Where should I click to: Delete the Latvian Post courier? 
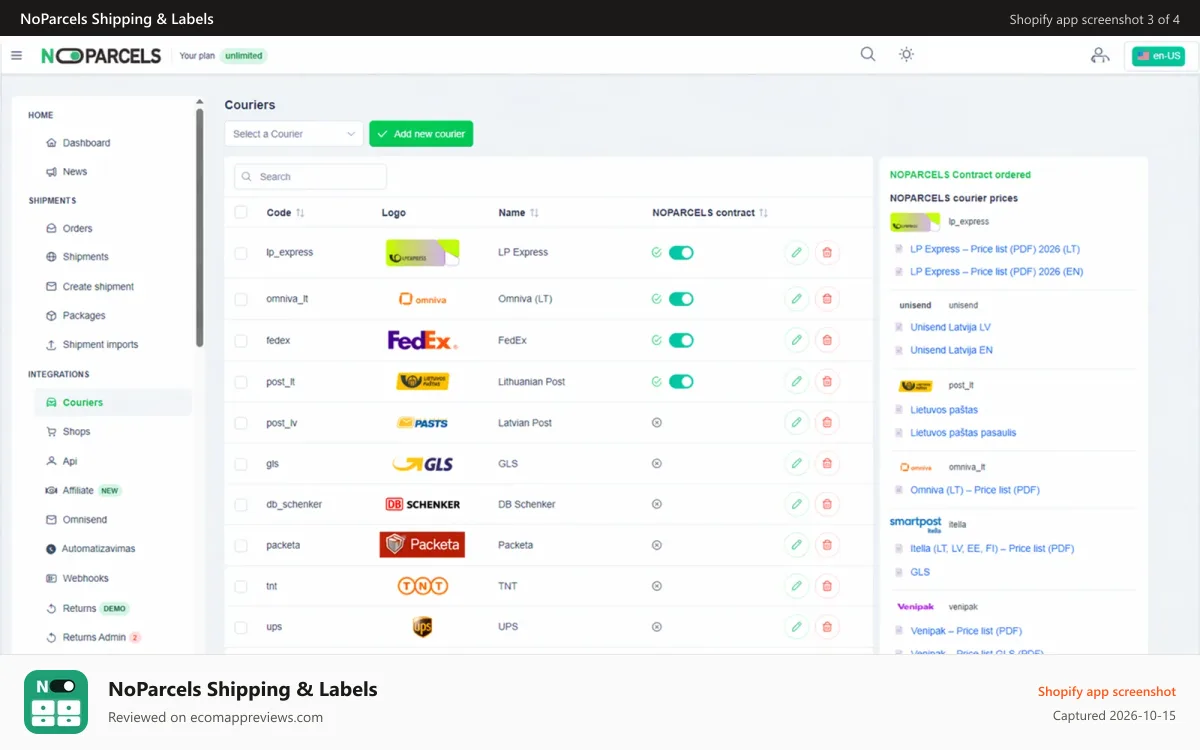click(x=827, y=422)
